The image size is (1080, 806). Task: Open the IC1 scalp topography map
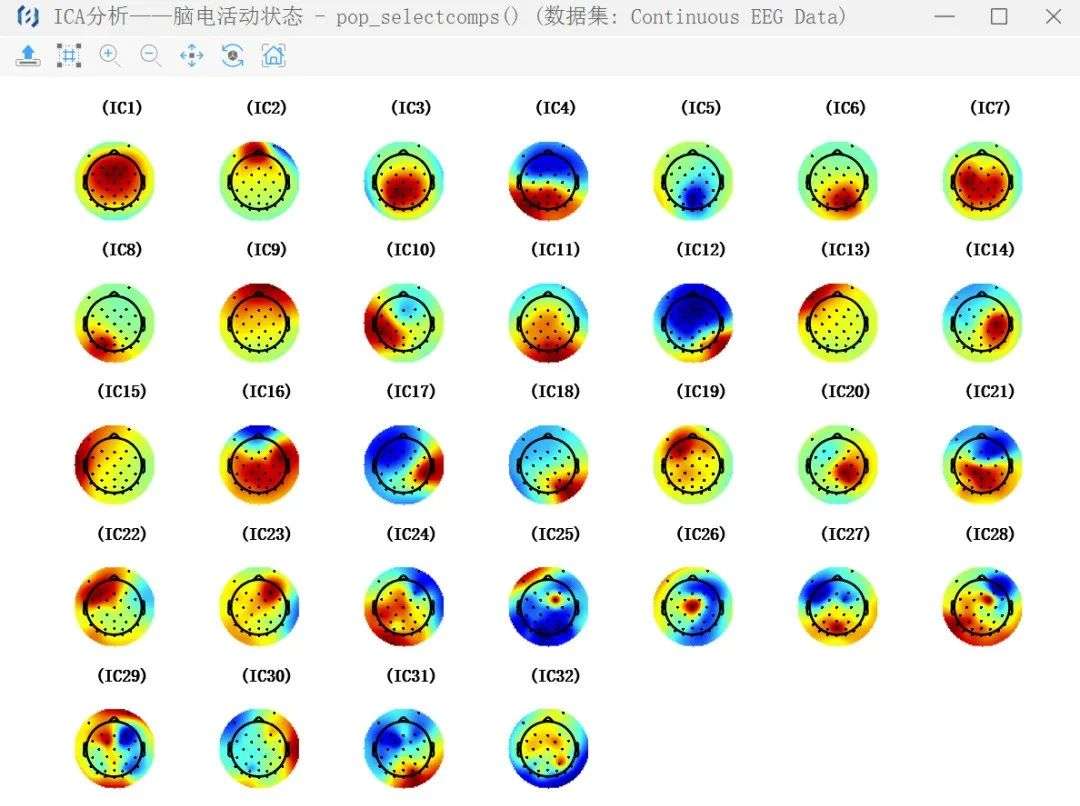pyautogui.click(x=114, y=181)
